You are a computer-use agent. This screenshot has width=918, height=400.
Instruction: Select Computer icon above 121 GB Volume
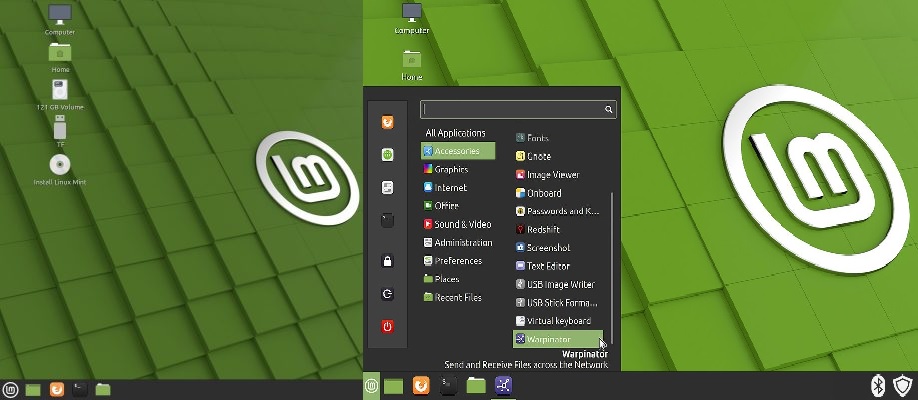coord(60,19)
